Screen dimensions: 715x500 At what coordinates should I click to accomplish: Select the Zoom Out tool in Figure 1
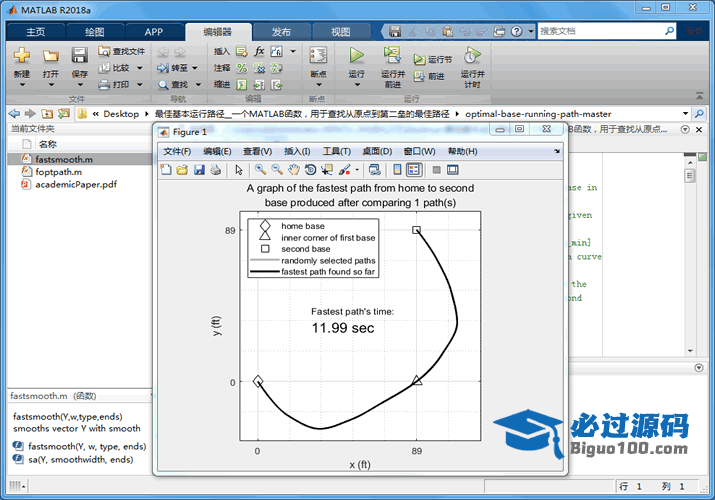[277, 170]
